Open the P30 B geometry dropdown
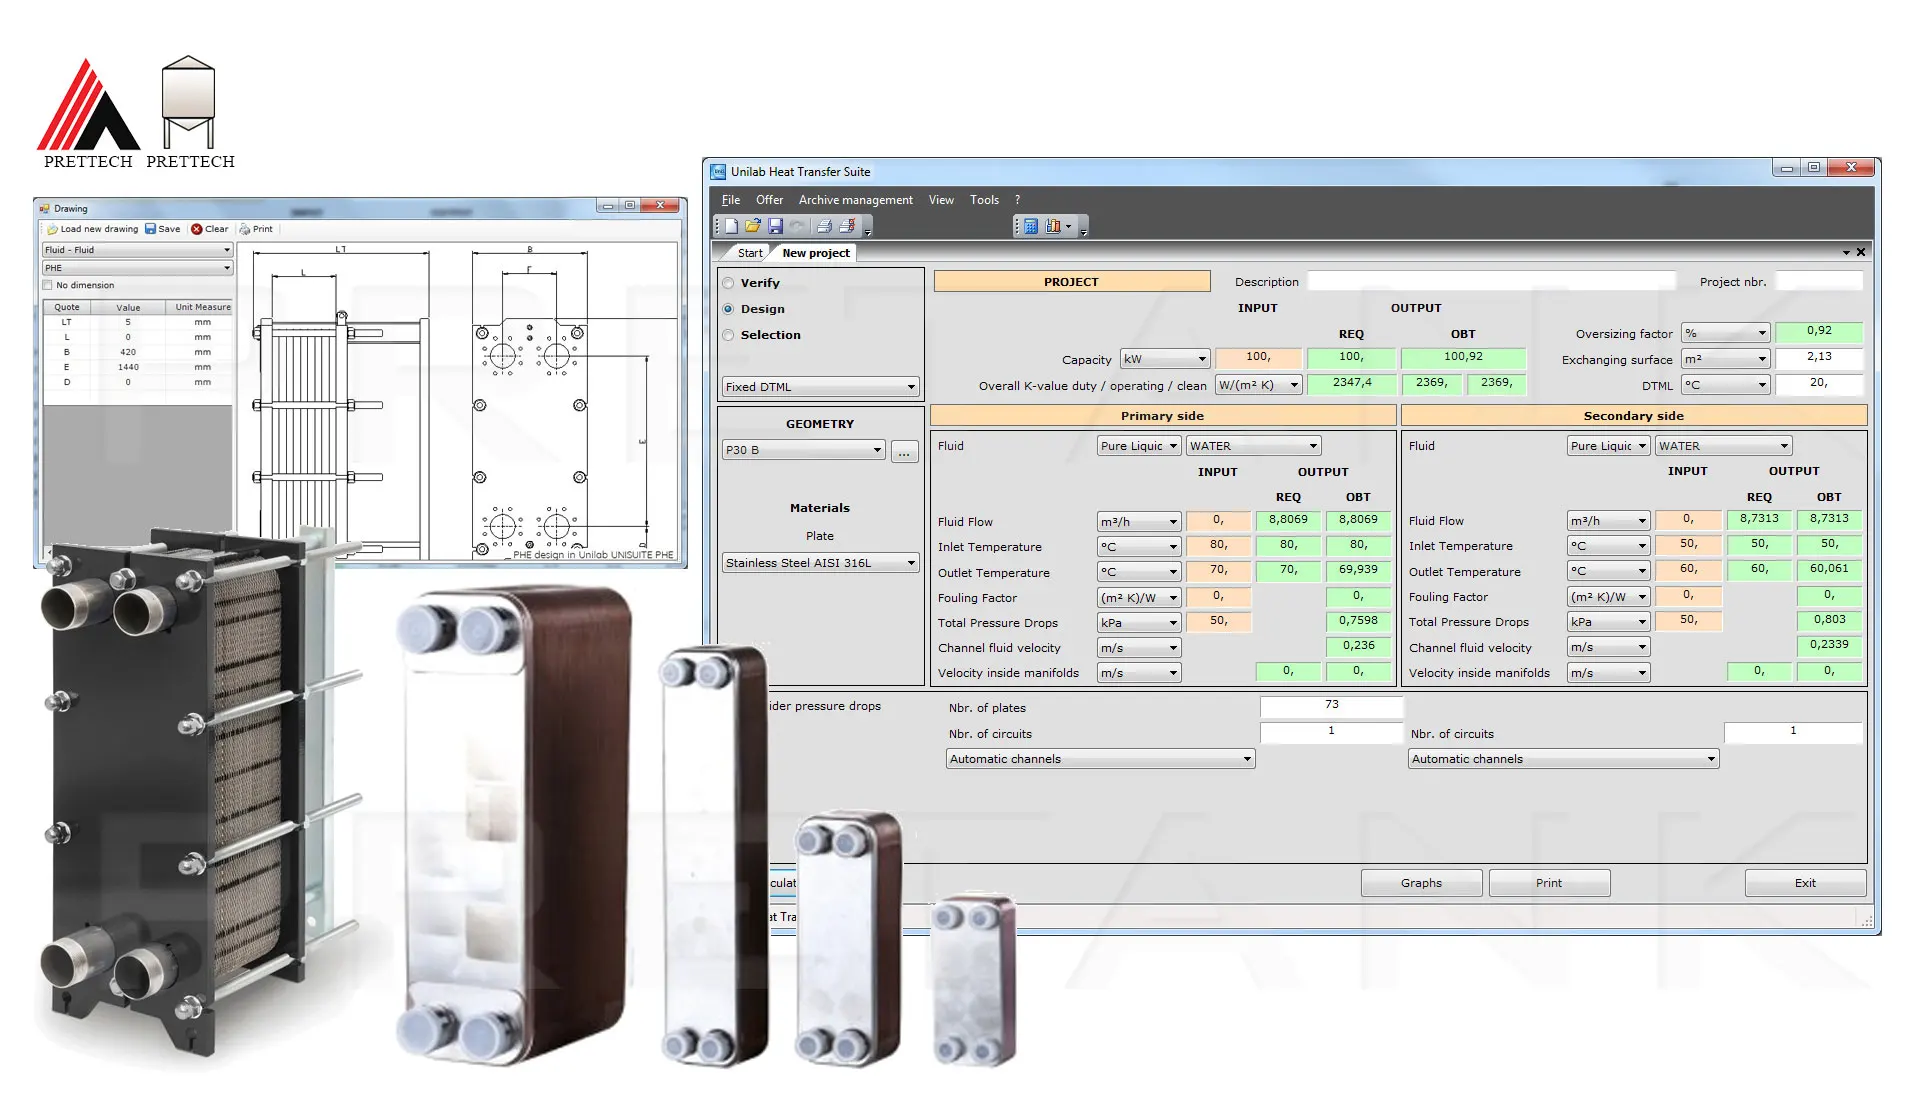This screenshot has height=1119, width=1920. click(804, 450)
